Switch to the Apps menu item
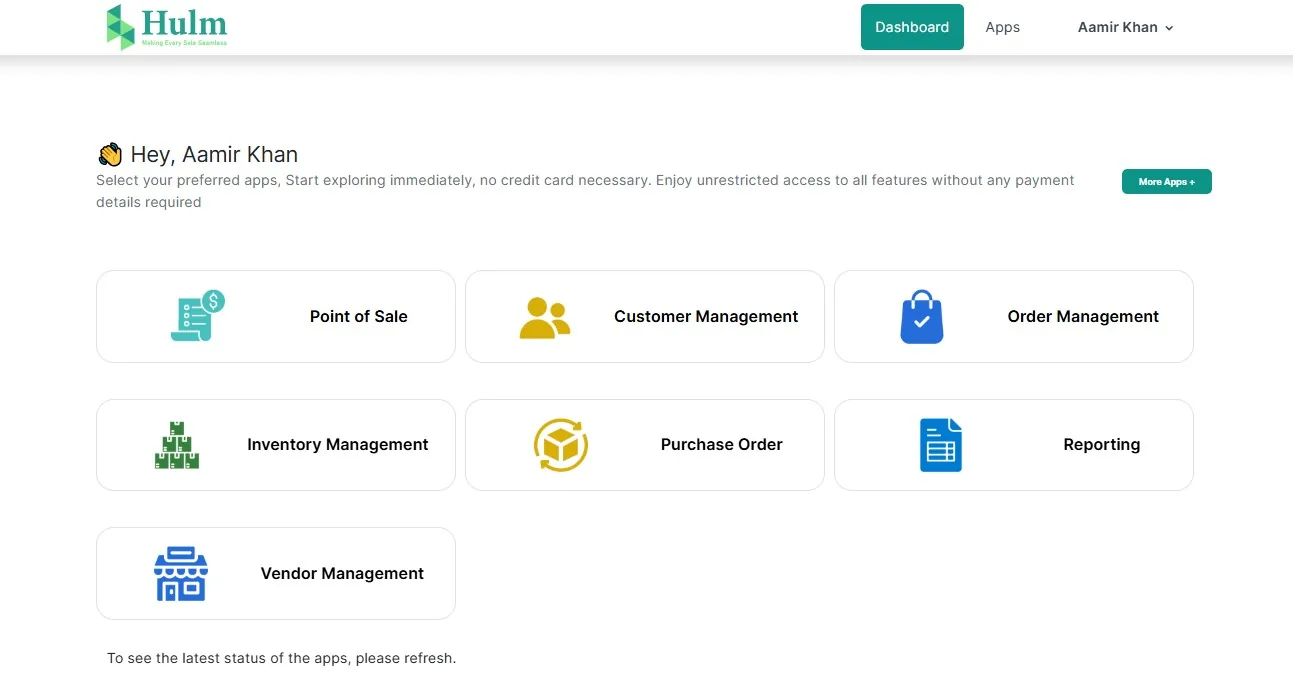Viewport: 1293px width, 698px height. click(x=1002, y=27)
